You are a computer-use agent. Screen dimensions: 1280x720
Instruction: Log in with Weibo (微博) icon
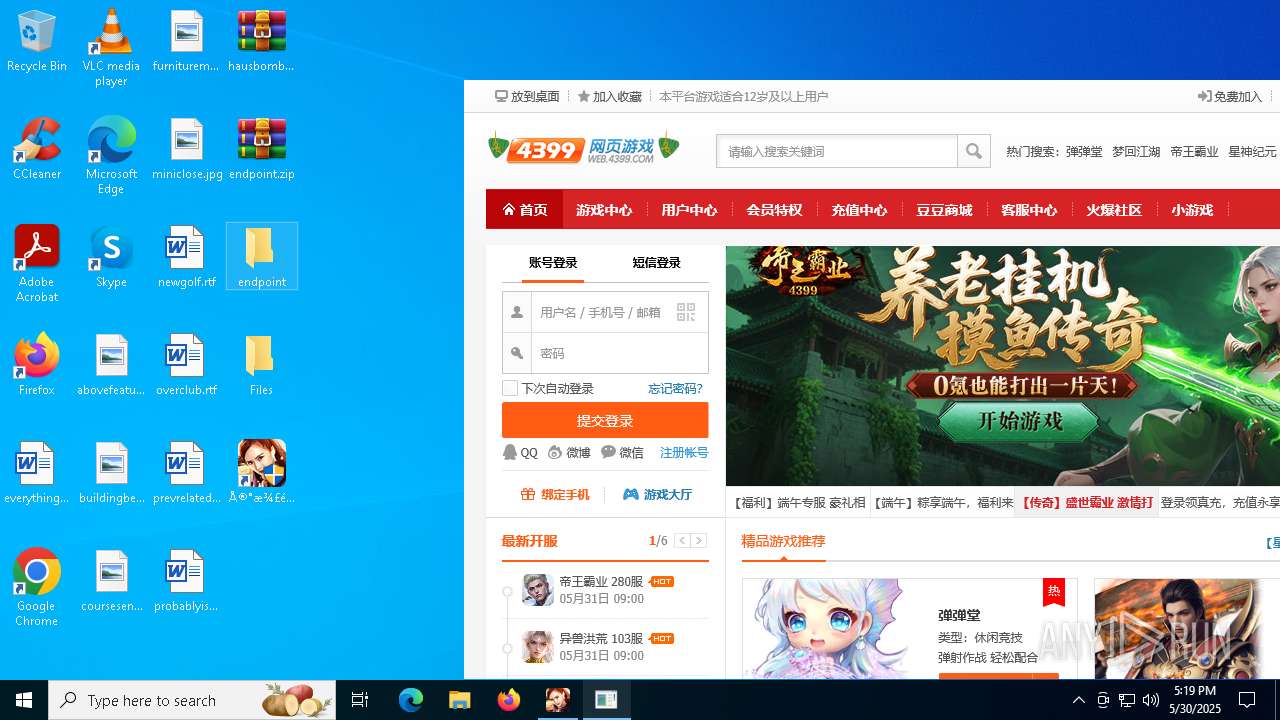569,452
